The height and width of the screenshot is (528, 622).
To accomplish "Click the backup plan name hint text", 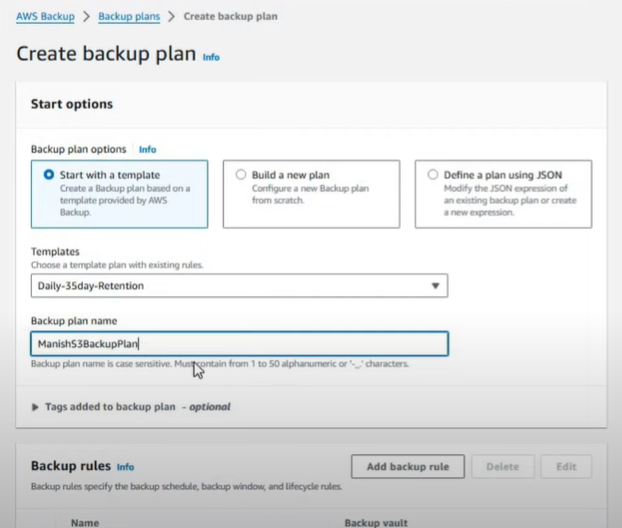I will pos(220,364).
